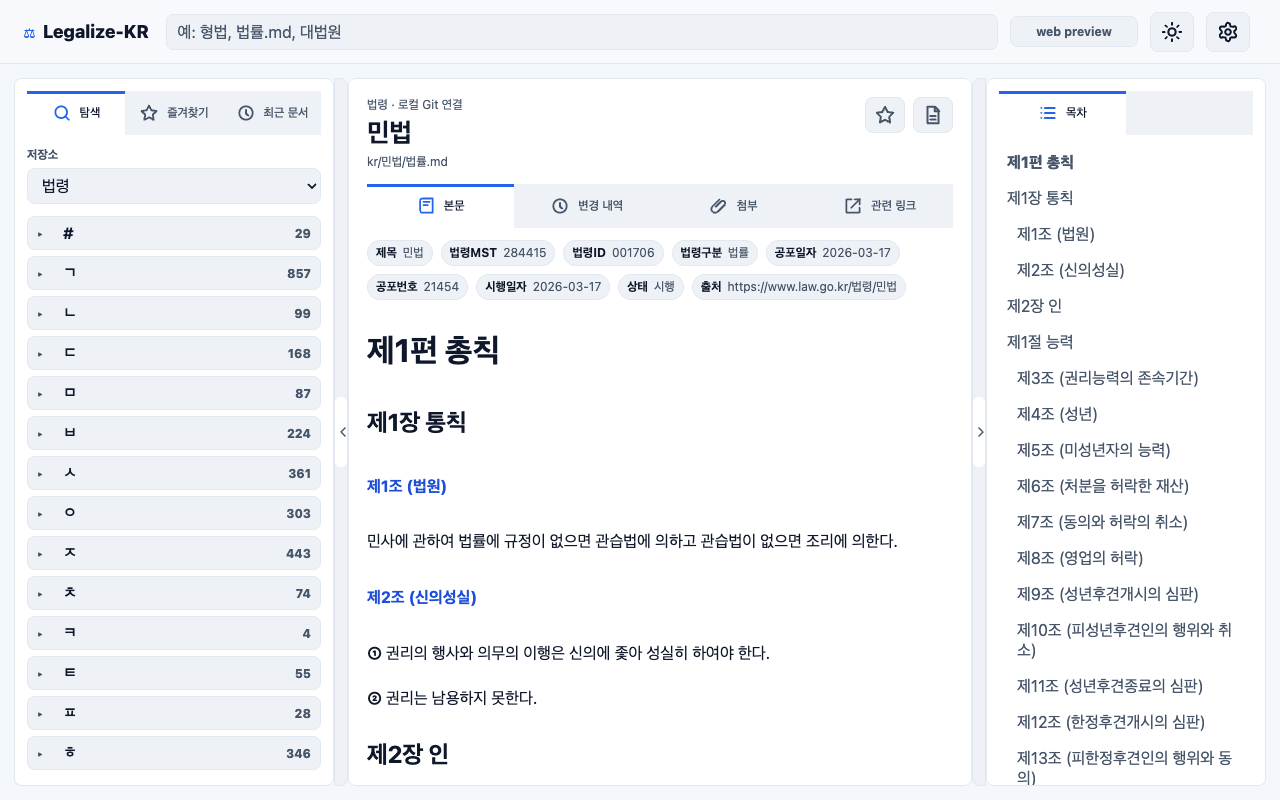The height and width of the screenshot is (800, 1280).
Task: Click the 제1조 (법원) heading link in body
Action: [406, 486]
